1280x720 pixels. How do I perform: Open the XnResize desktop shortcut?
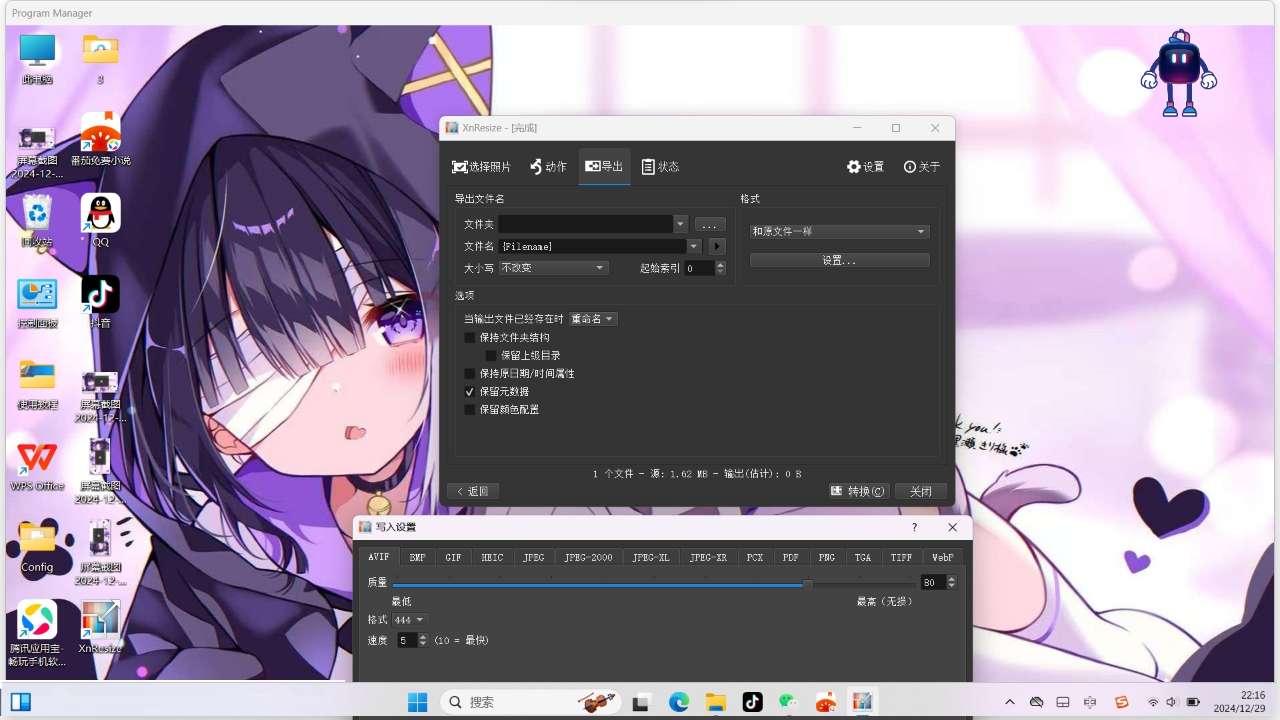(100, 628)
